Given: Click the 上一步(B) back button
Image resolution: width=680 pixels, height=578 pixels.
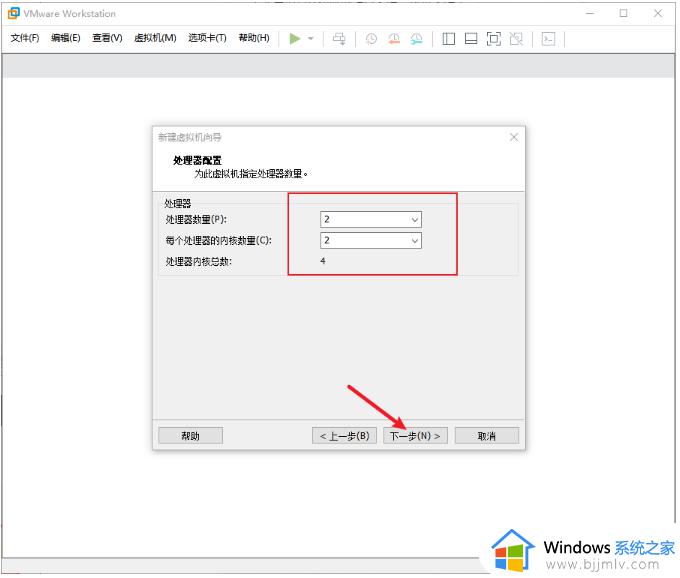Looking at the screenshot, I should pos(344,436).
